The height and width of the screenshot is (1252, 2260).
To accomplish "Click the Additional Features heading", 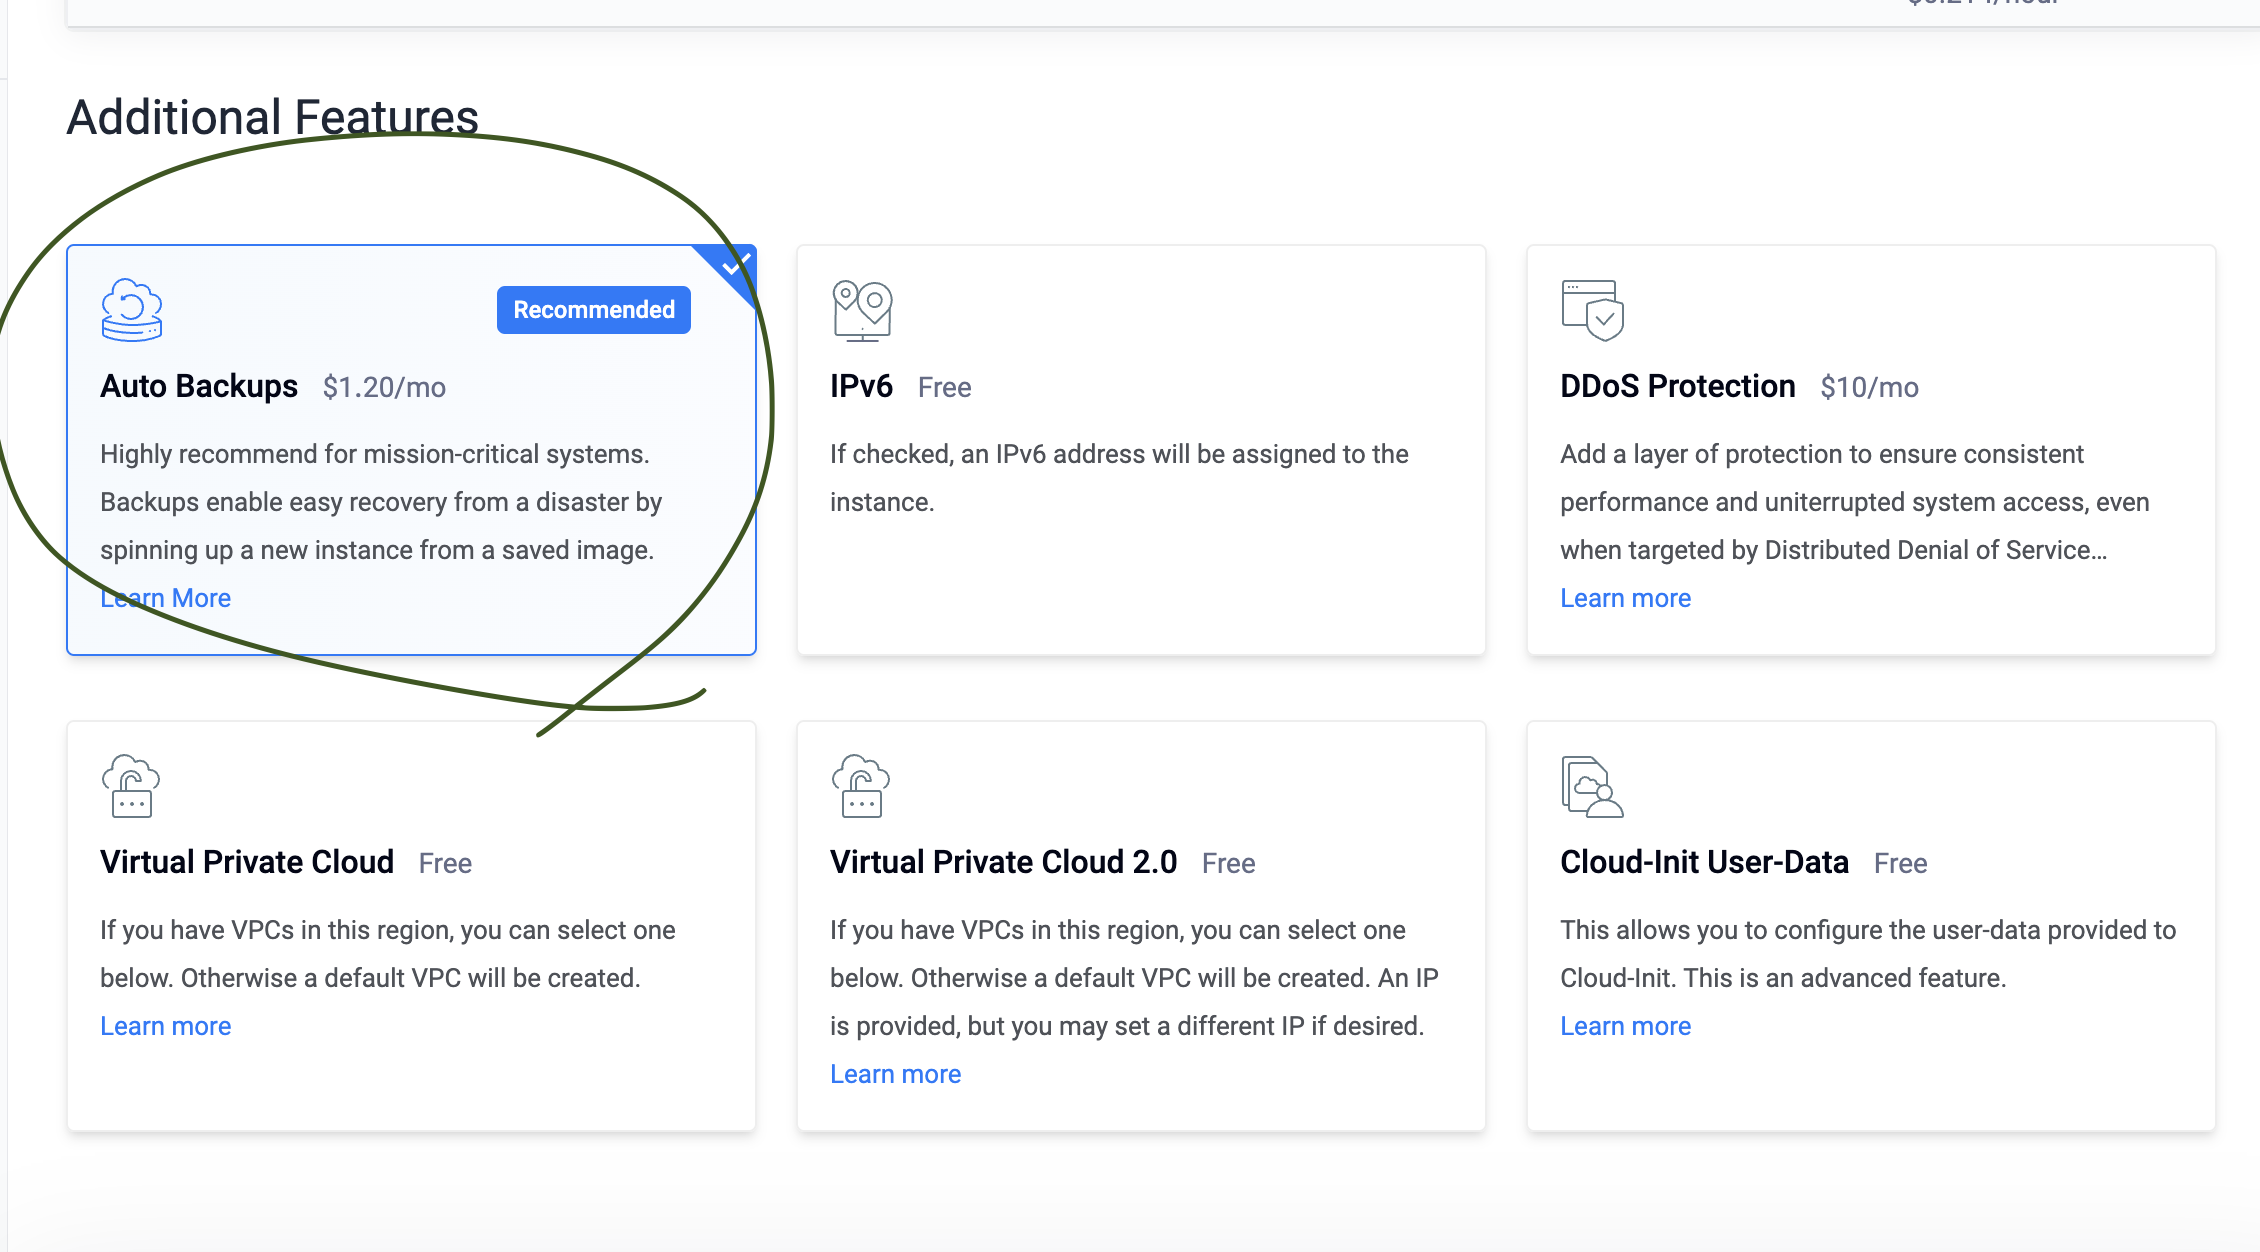I will point(273,117).
